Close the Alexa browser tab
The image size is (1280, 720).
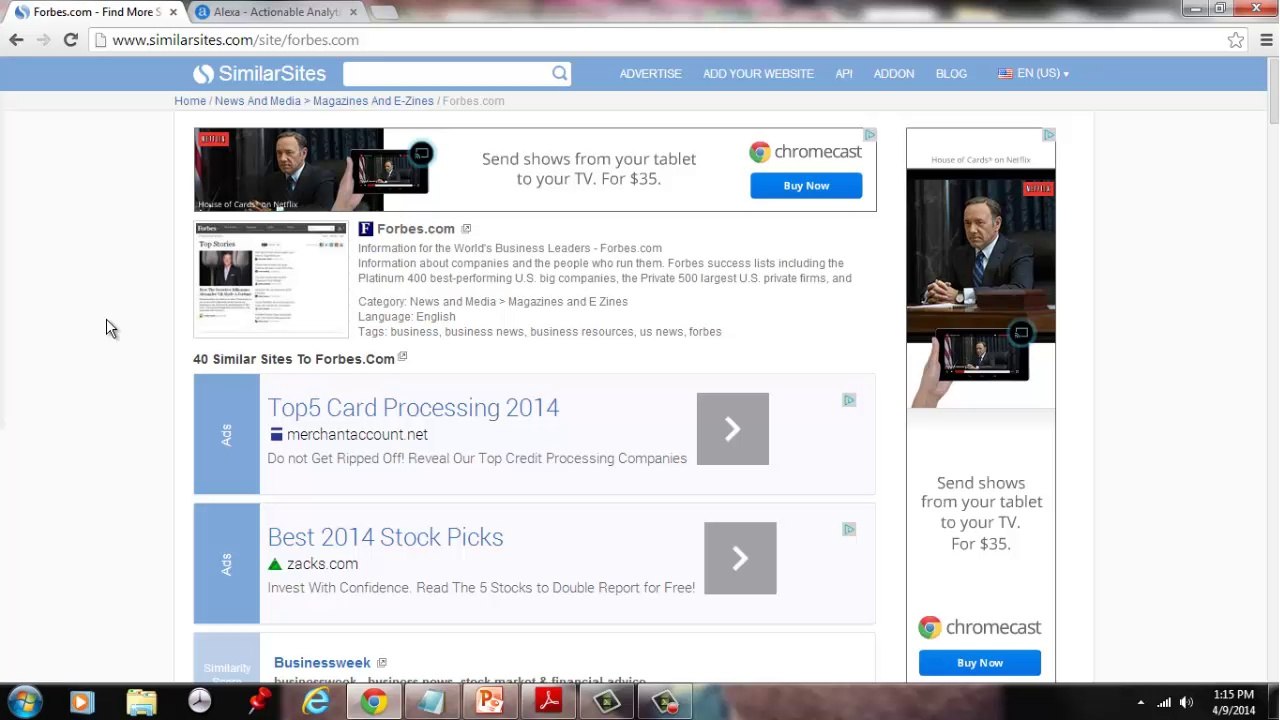[352, 12]
